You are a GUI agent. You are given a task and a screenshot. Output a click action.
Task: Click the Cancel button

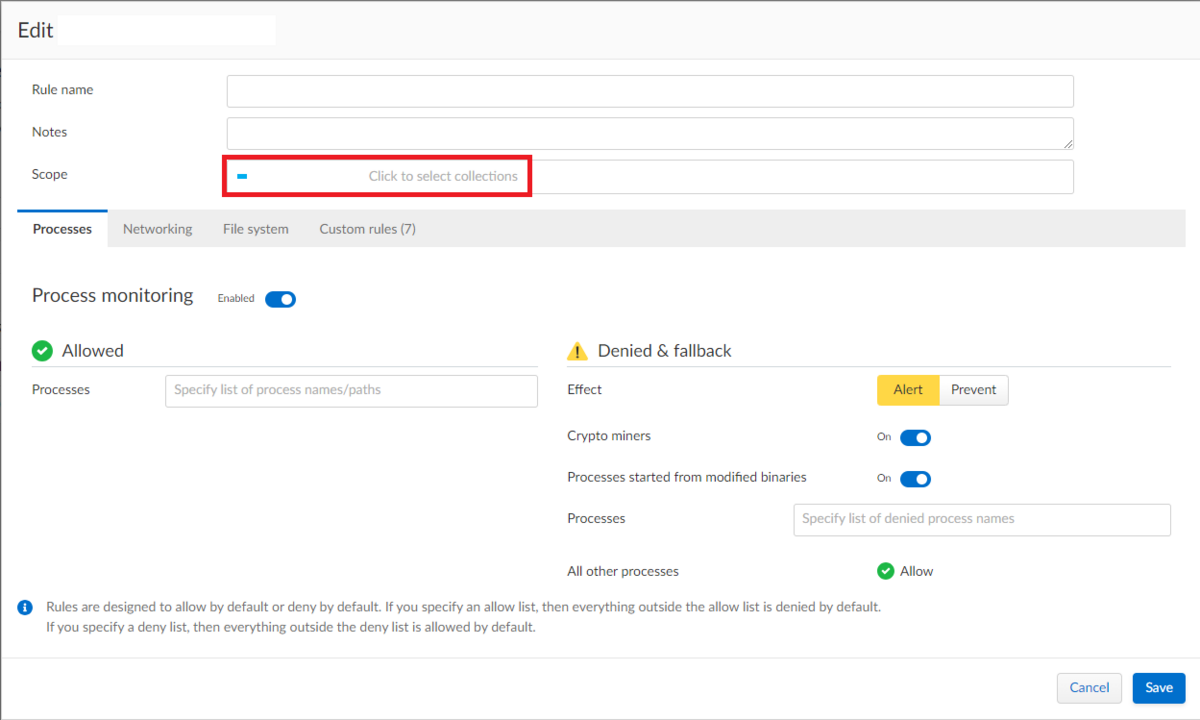(1089, 688)
